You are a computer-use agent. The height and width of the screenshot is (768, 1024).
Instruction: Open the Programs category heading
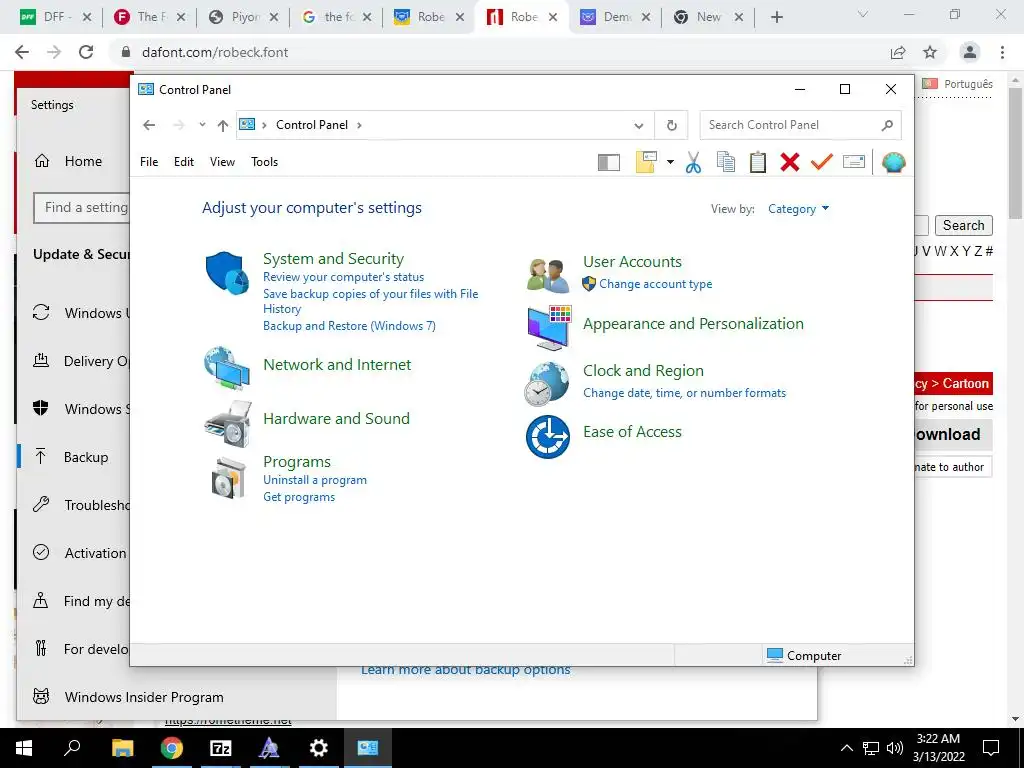pyautogui.click(x=296, y=462)
